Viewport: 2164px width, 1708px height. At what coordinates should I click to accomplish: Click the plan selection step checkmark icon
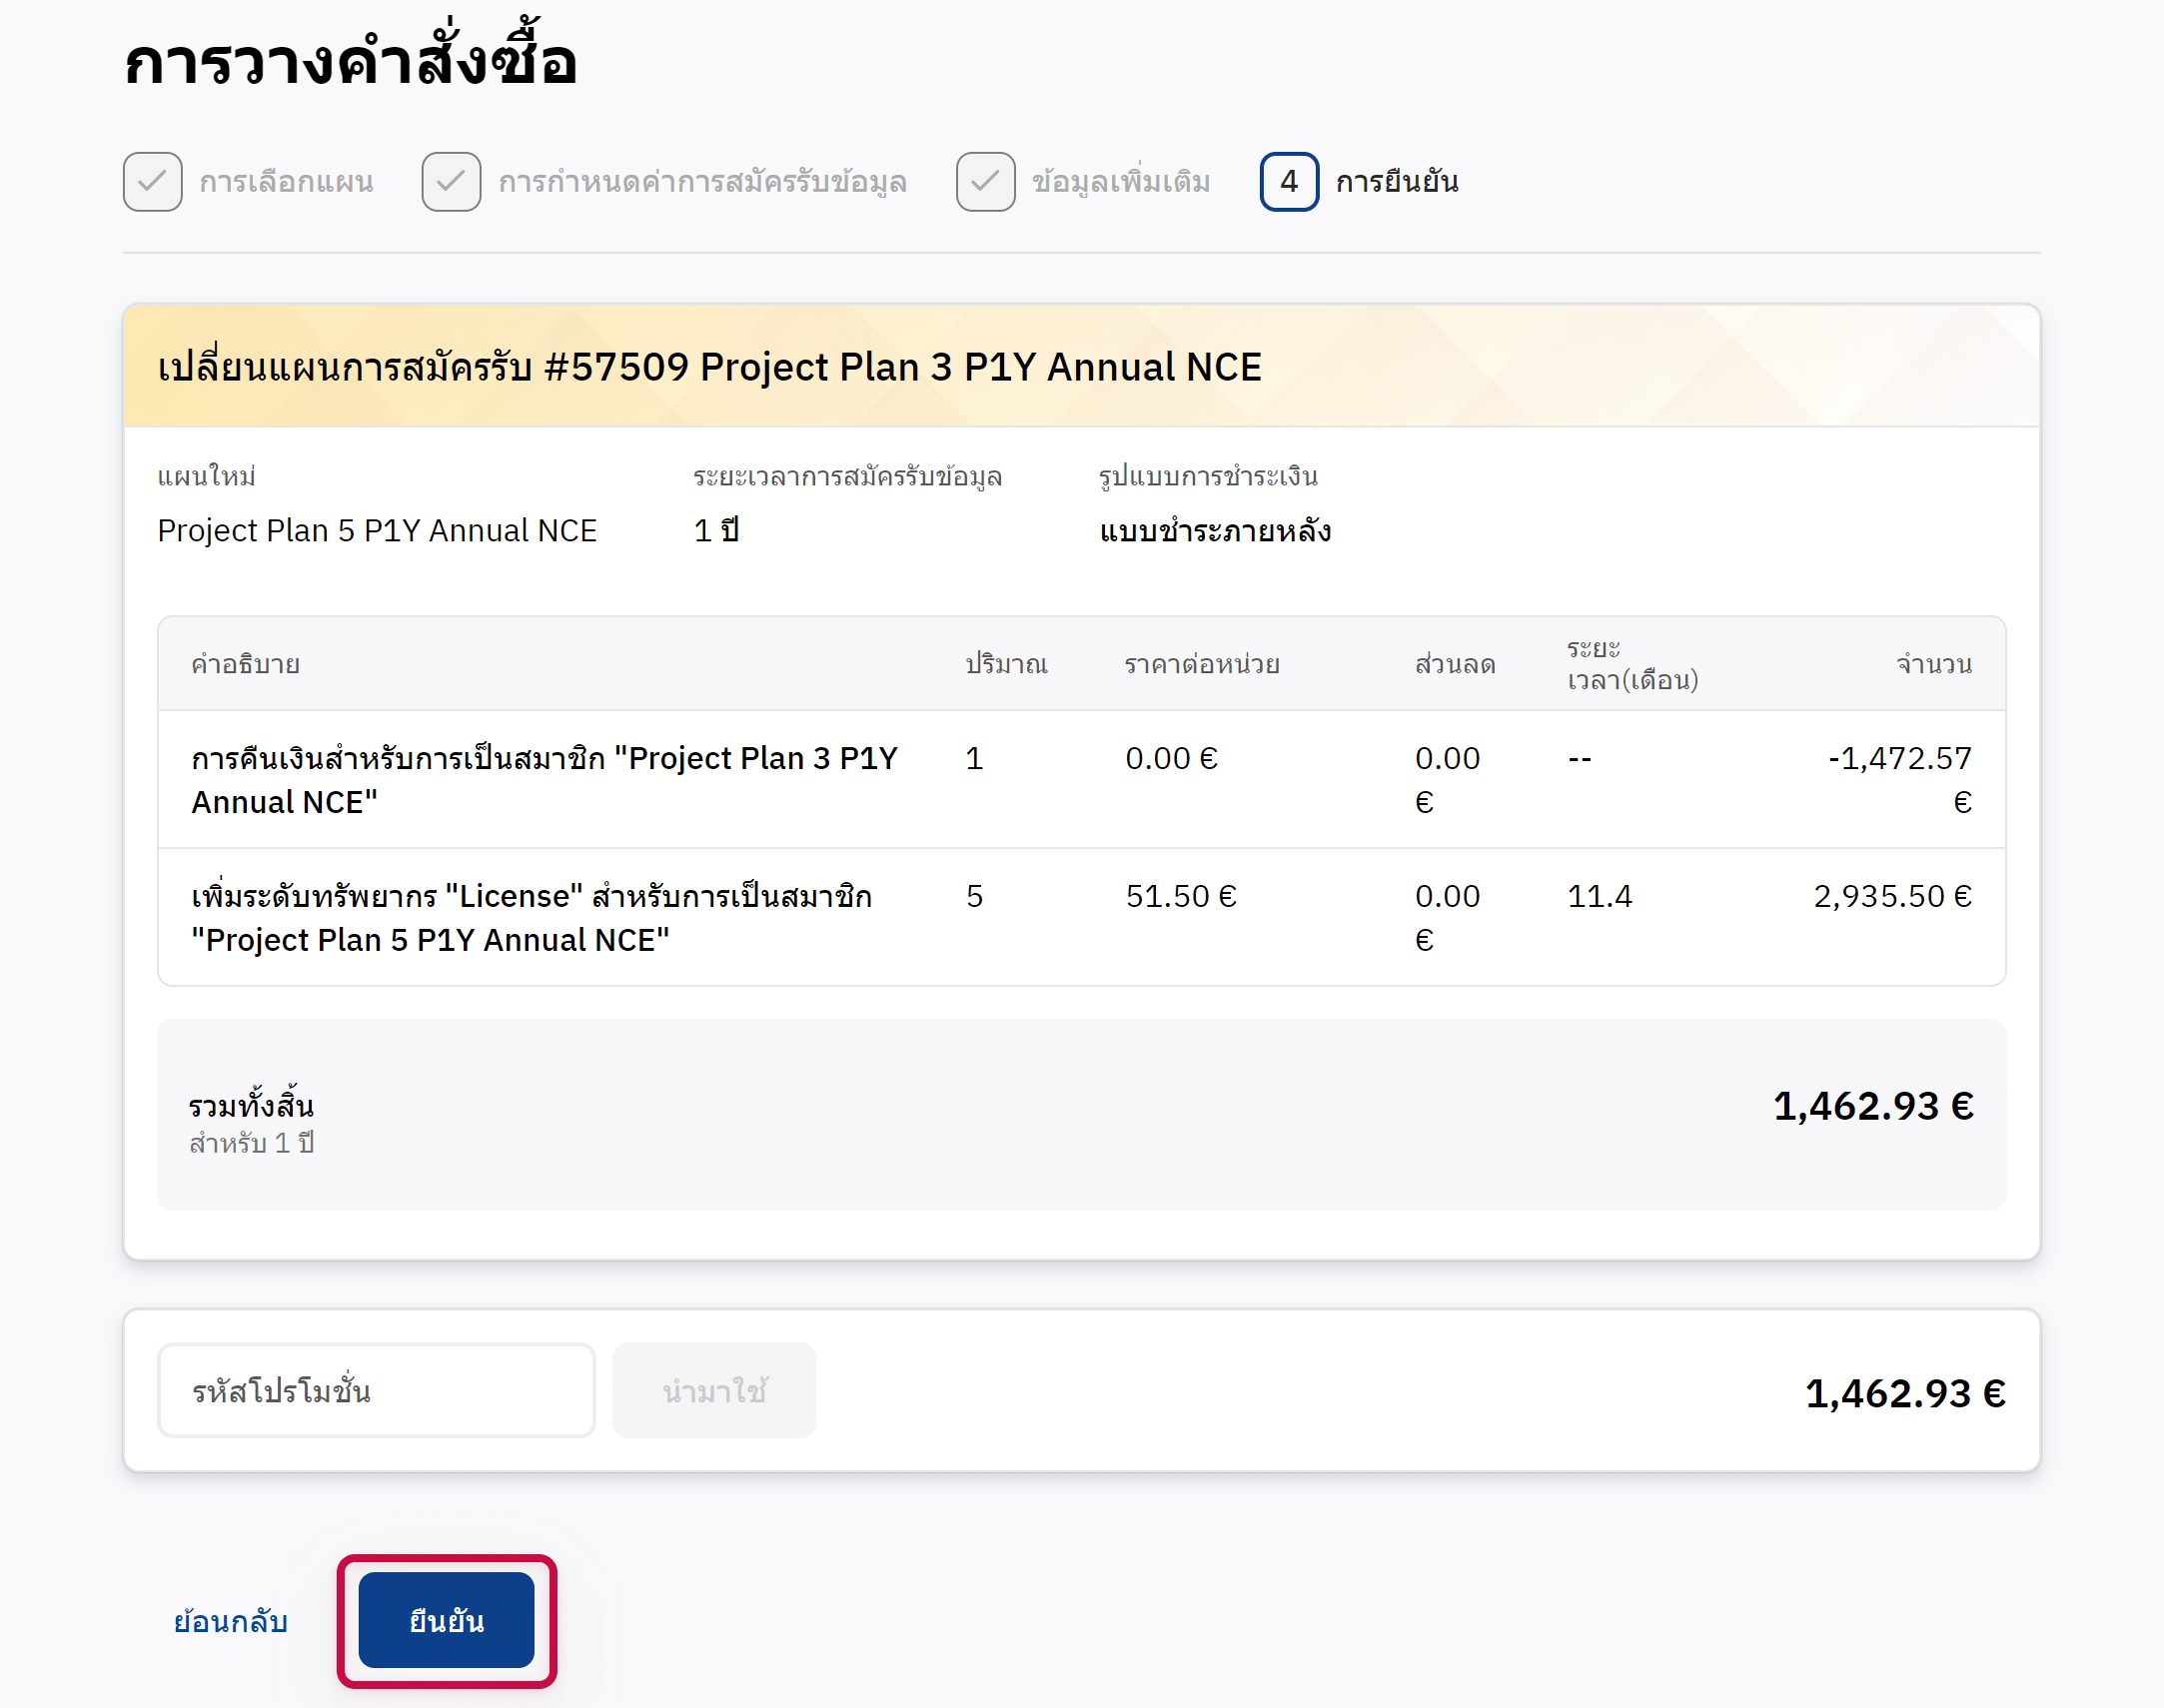tap(152, 181)
